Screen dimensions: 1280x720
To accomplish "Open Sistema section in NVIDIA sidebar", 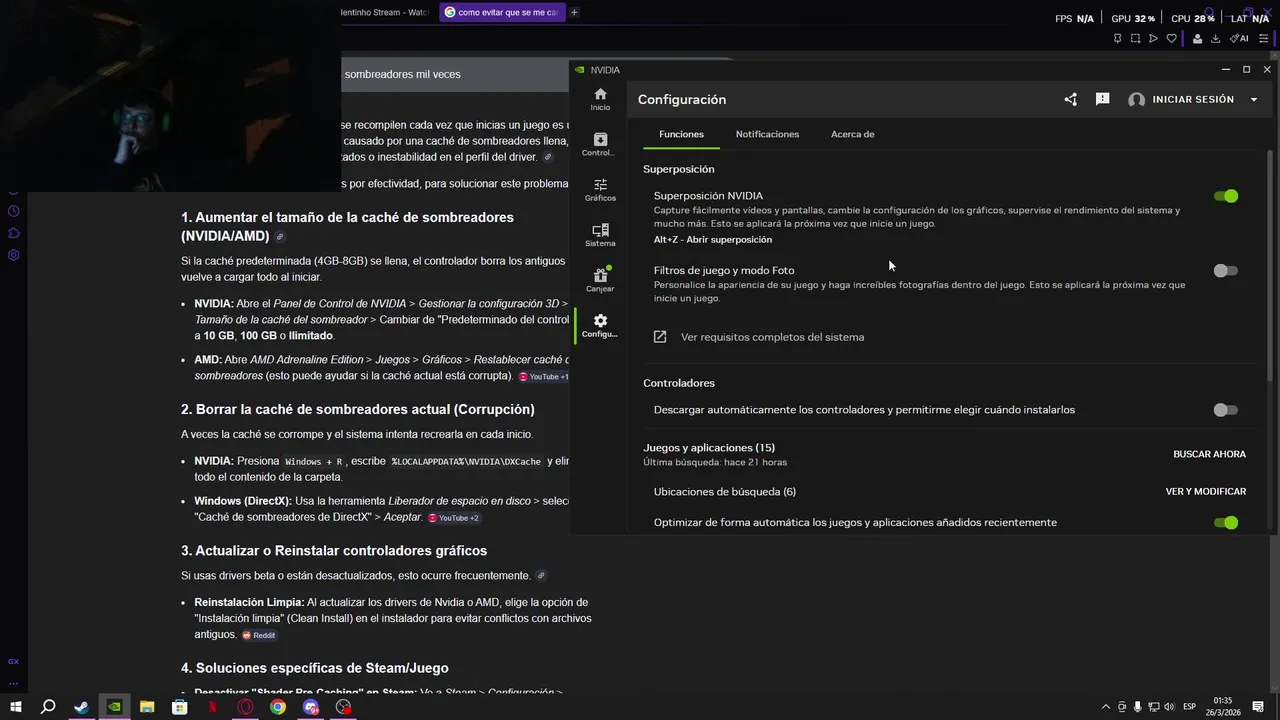I will tap(600, 235).
